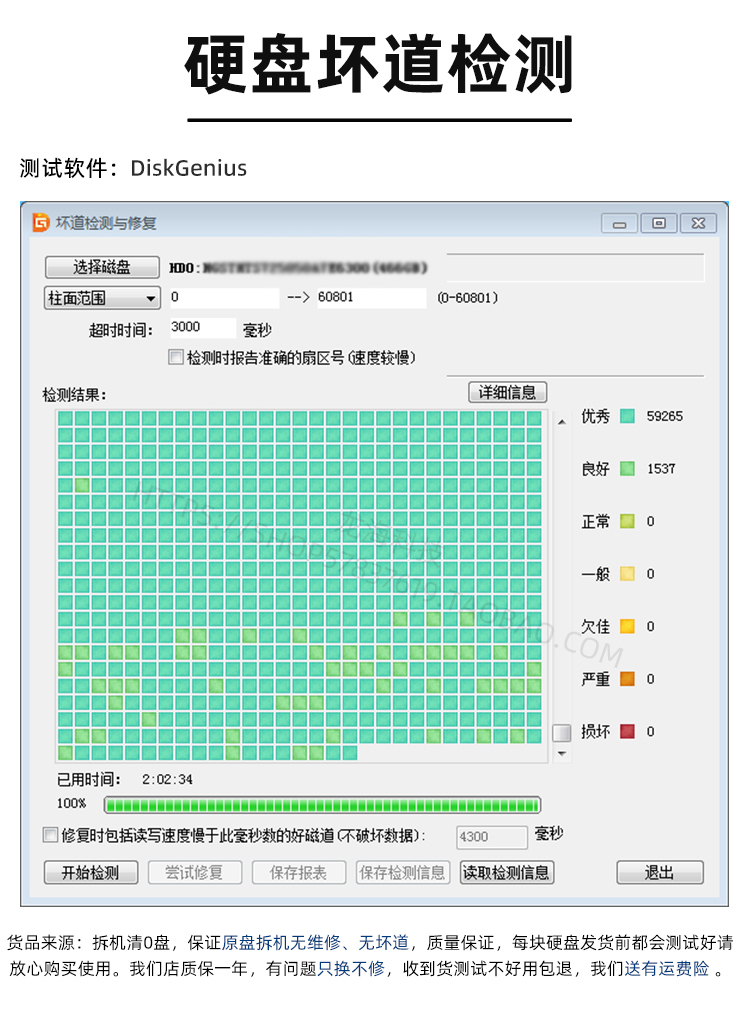
Task: Click the end cylinder field showing 60801
Action: pos(371,297)
